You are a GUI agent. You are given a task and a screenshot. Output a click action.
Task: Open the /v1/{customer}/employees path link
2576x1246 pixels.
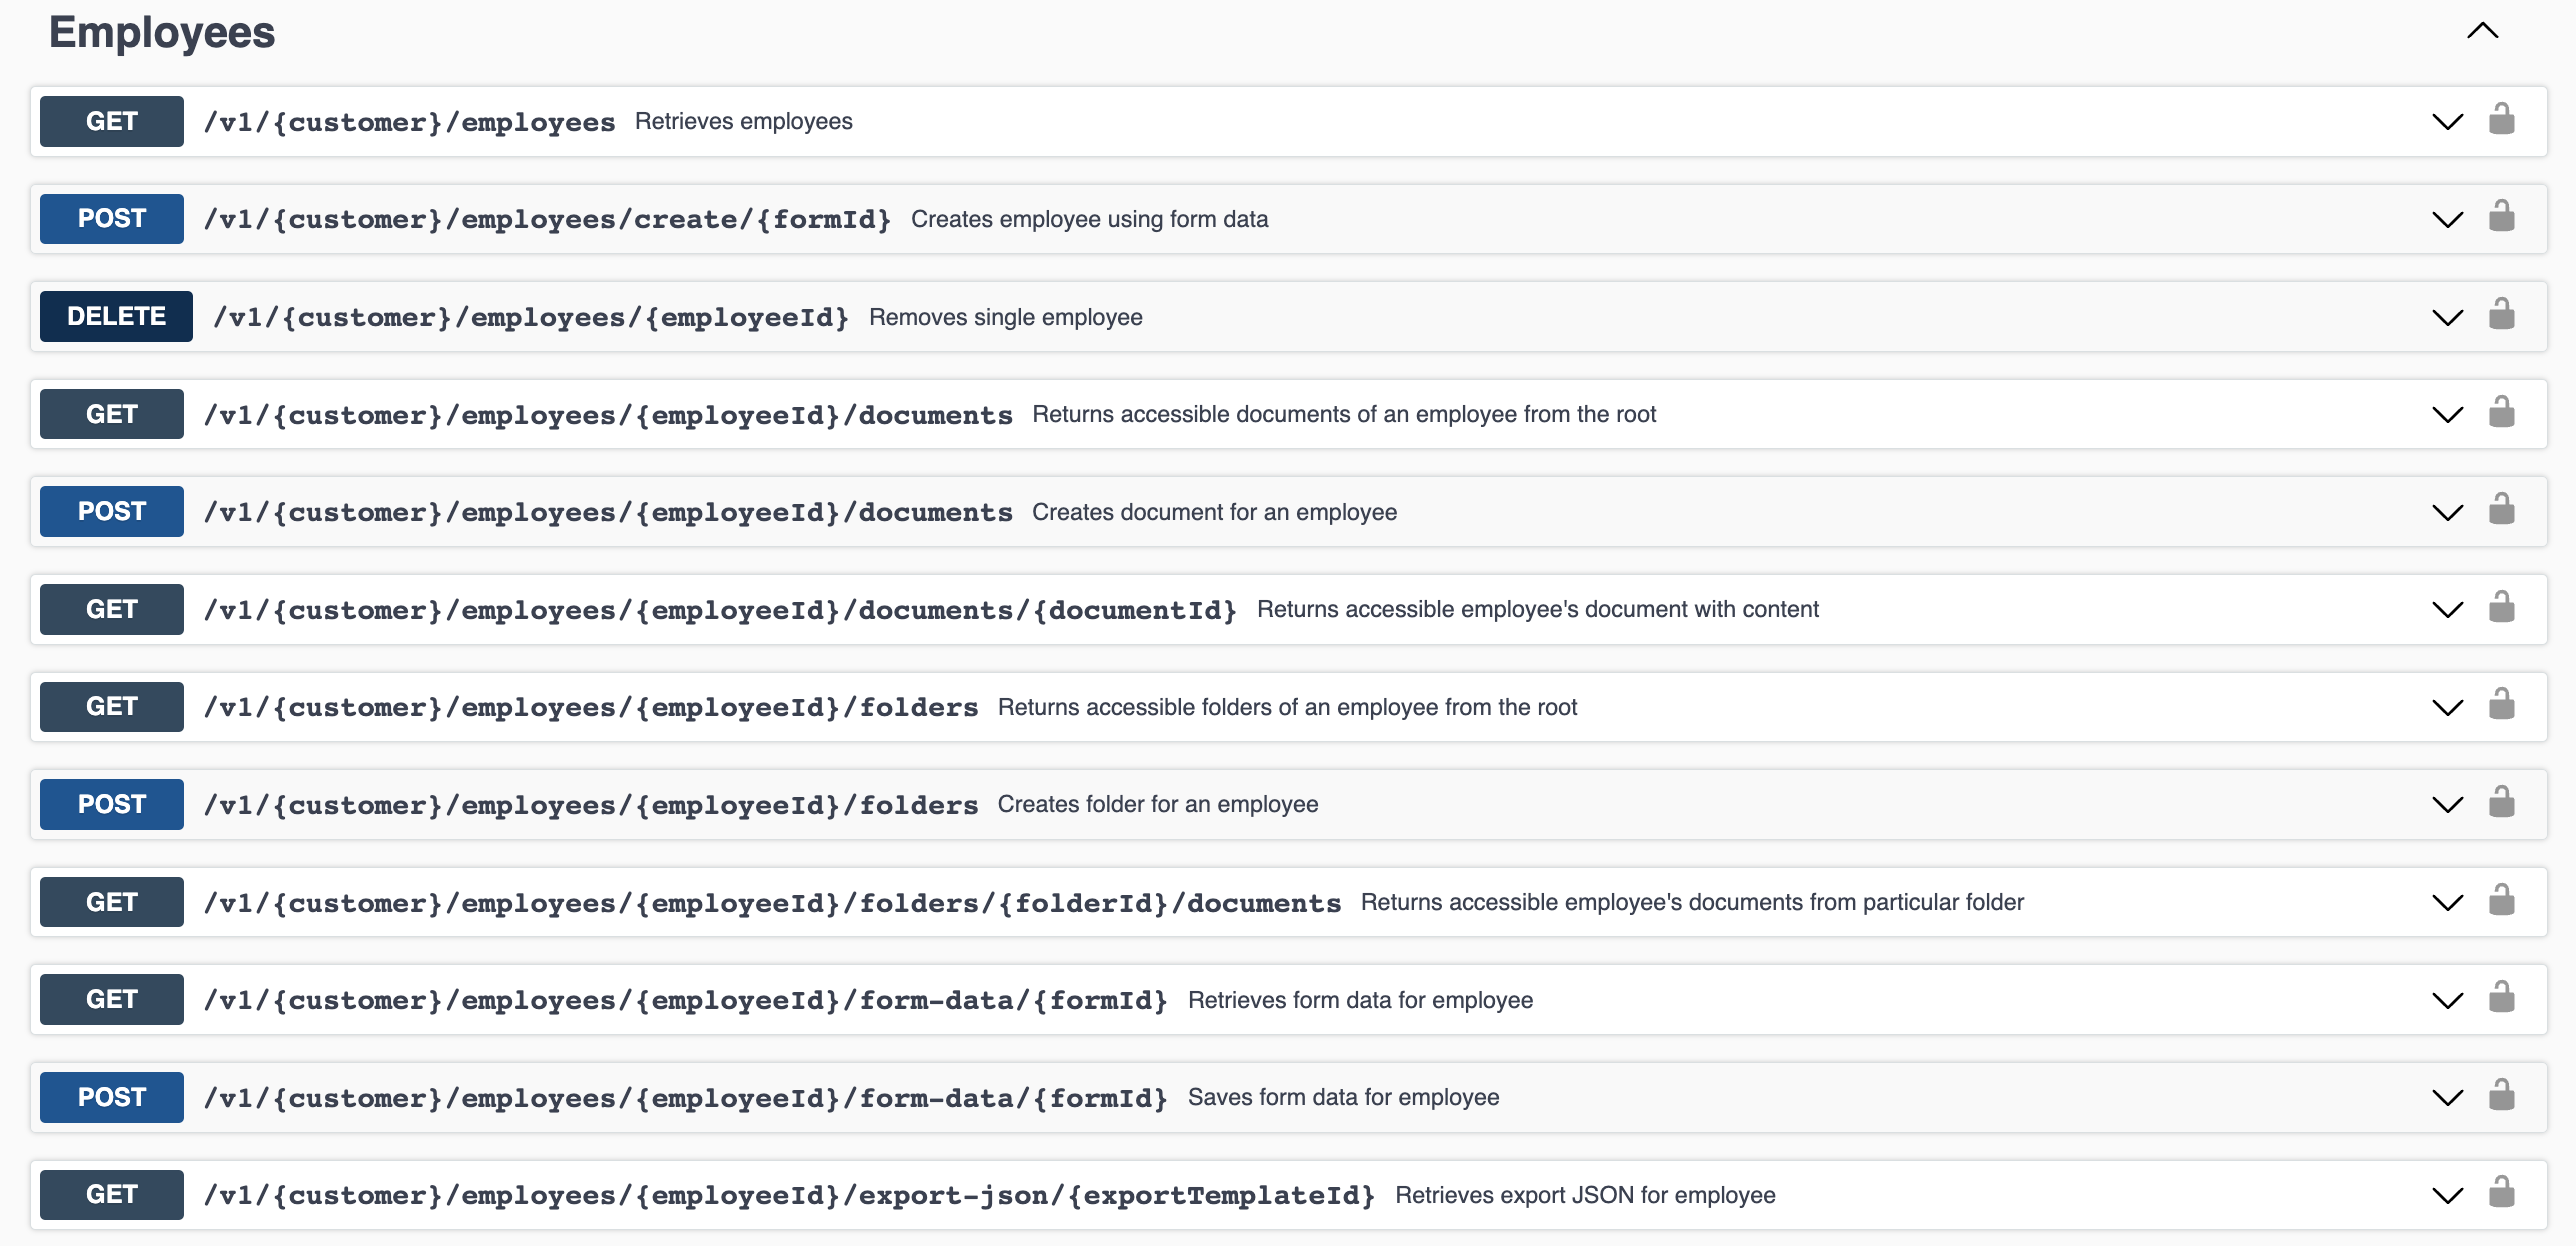[x=409, y=122]
